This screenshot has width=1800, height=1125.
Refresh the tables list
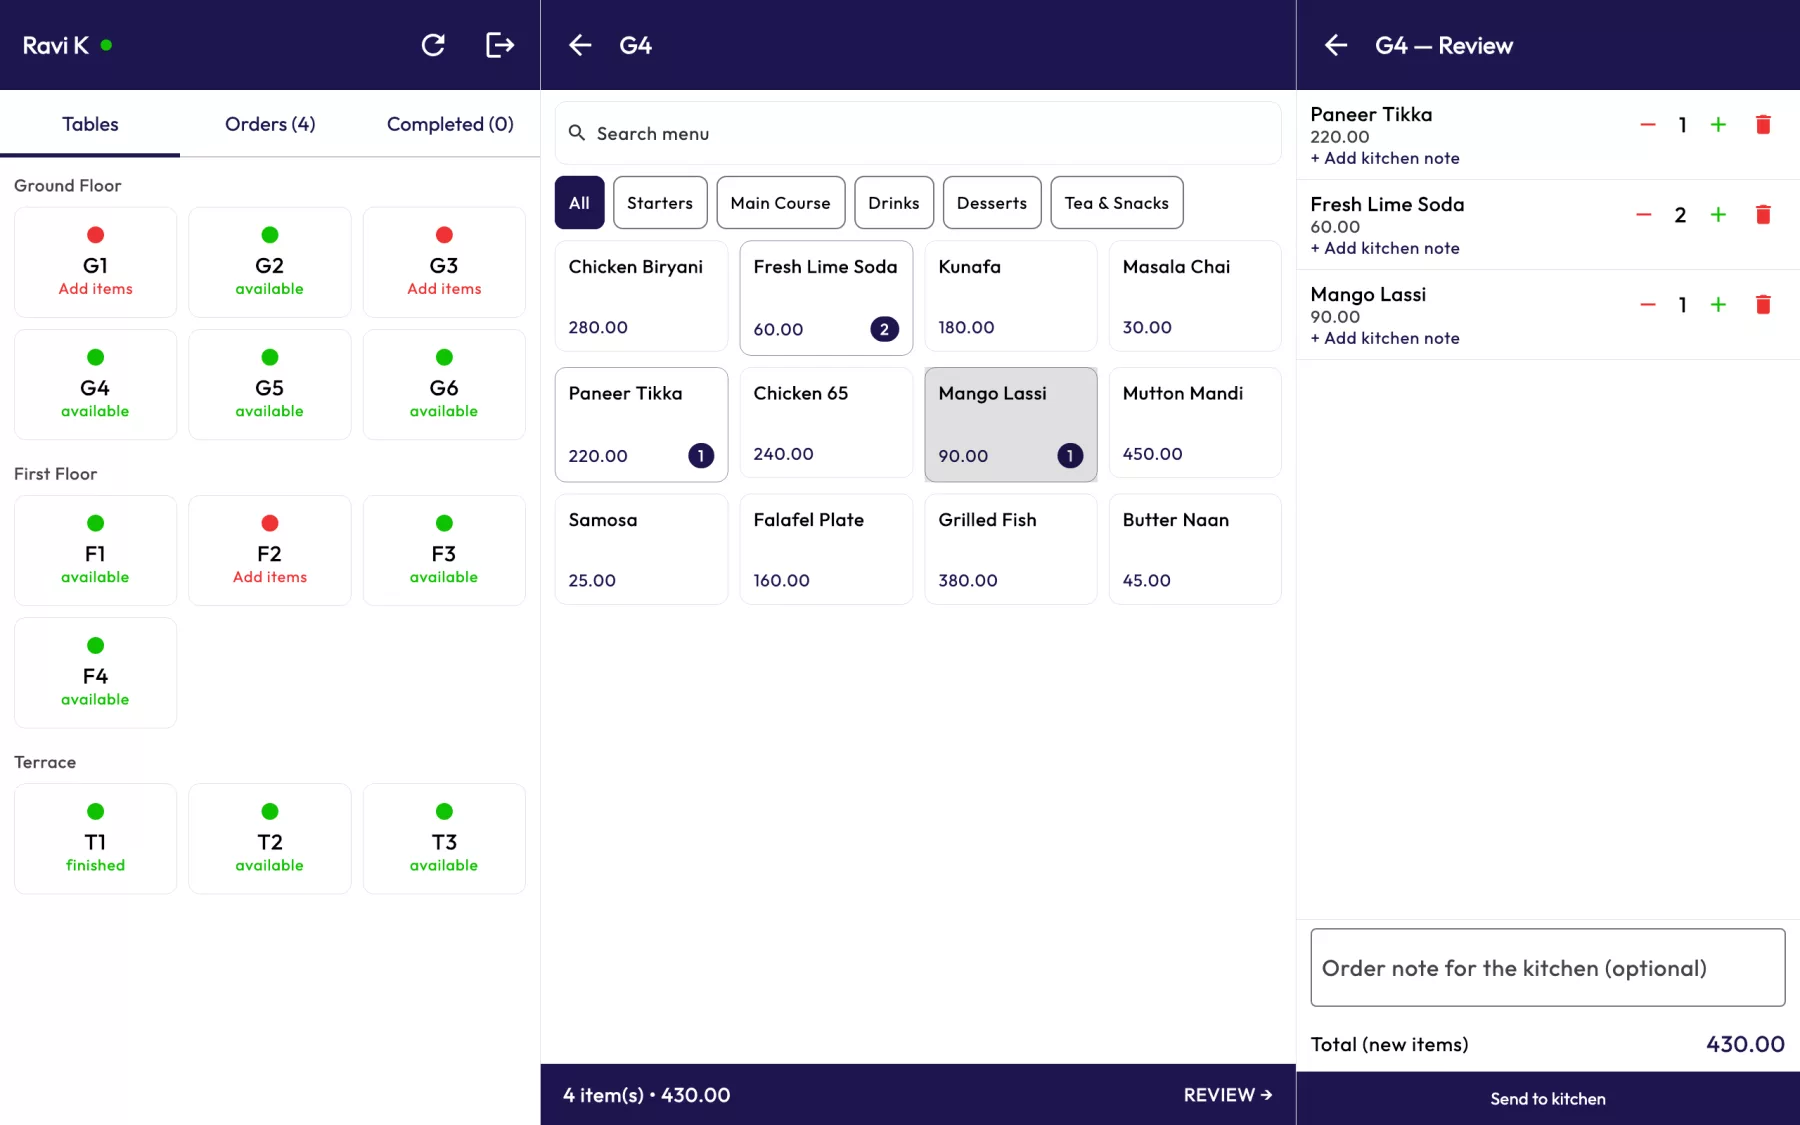[x=433, y=45]
